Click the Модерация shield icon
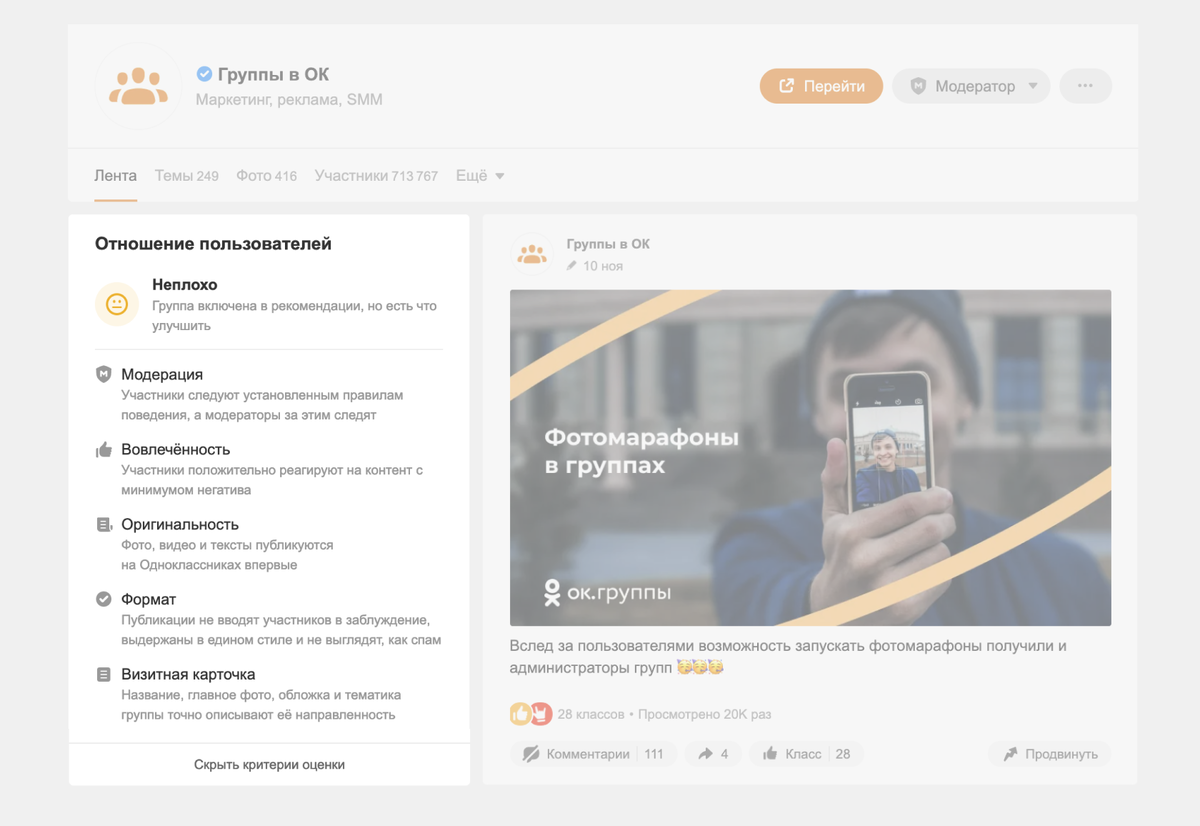 [x=103, y=374]
